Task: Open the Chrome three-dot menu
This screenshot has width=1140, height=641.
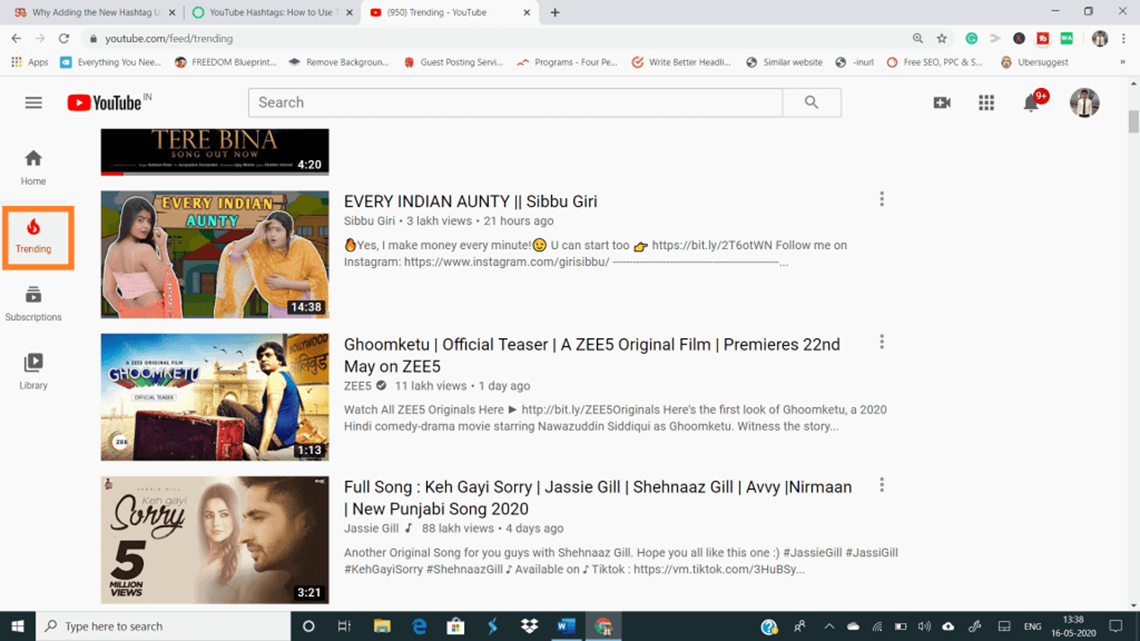Action: point(1124,39)
